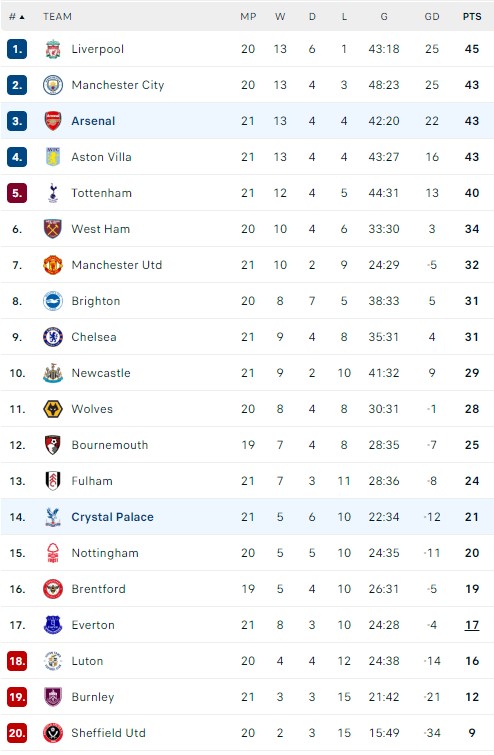The height and width of the screenshot is (755, 494).
Task: Click the Tottenham cockerel logo
Action: point(53,193)
